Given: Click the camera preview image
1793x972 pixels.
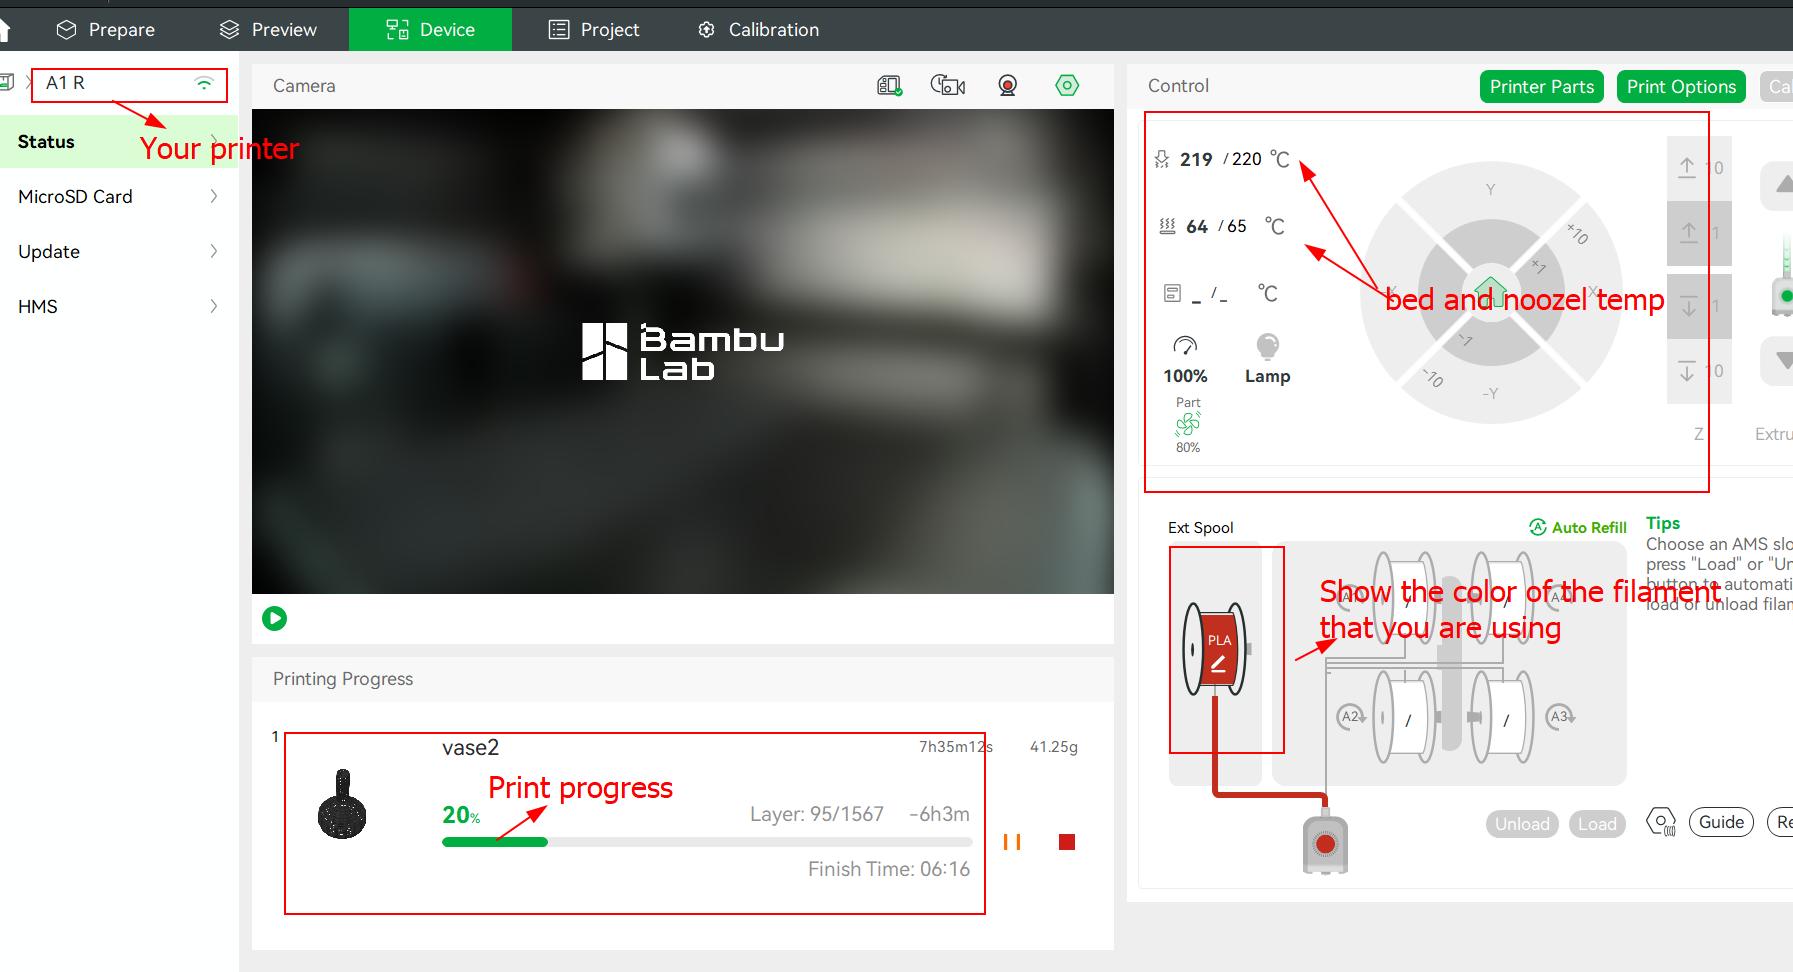Looking at the screenshot, I should tap(683, 351).
